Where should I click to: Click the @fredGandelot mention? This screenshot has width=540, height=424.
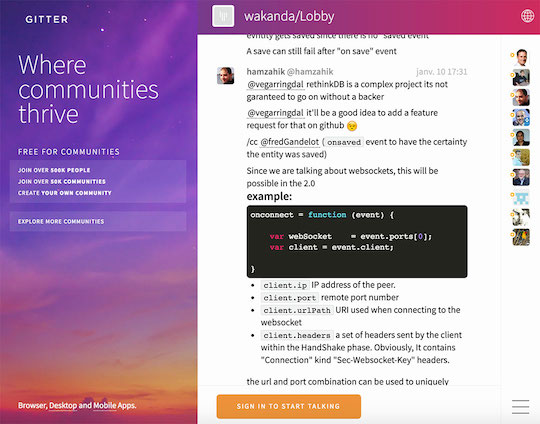click(289, 142)
